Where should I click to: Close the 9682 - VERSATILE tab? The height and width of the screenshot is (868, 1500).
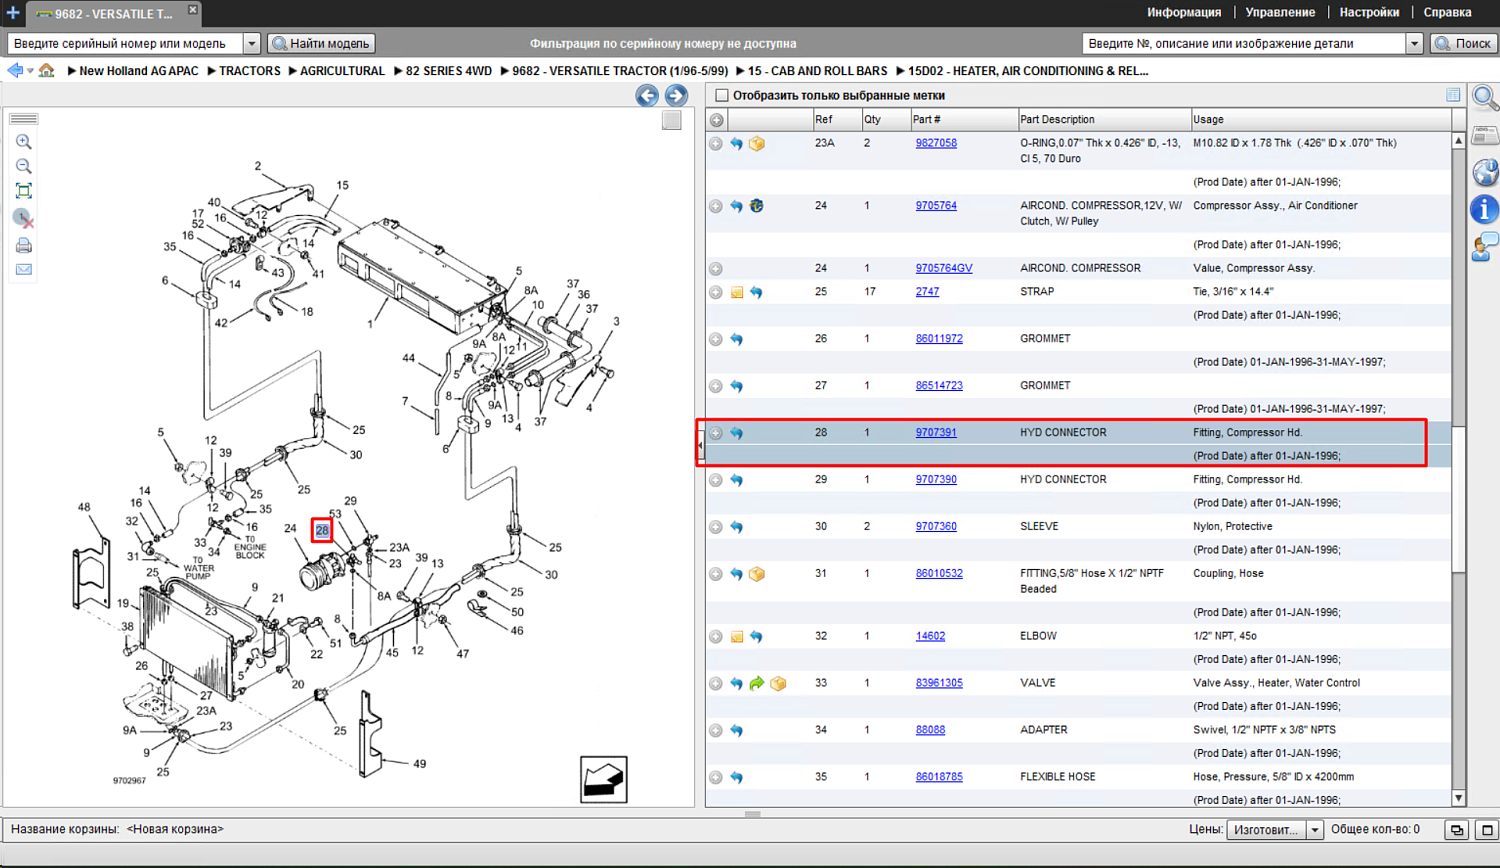(192, 10)
